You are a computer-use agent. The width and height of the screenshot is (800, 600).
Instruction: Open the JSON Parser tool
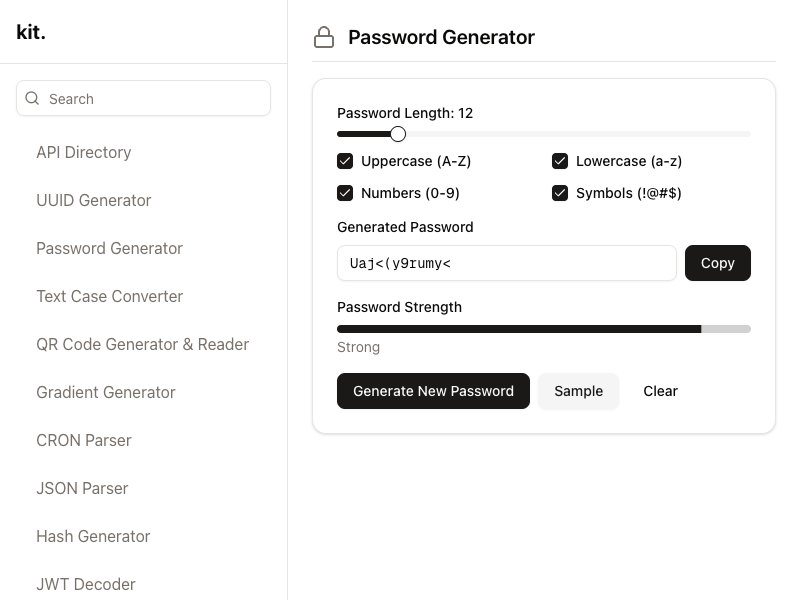82,488
